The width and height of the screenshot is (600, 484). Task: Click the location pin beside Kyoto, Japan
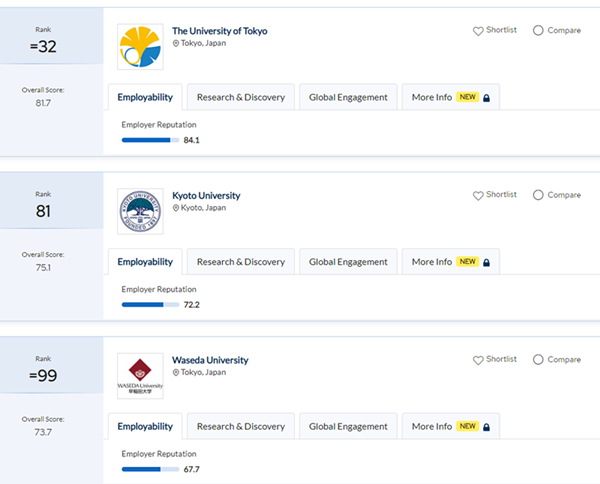coord(176,208)
